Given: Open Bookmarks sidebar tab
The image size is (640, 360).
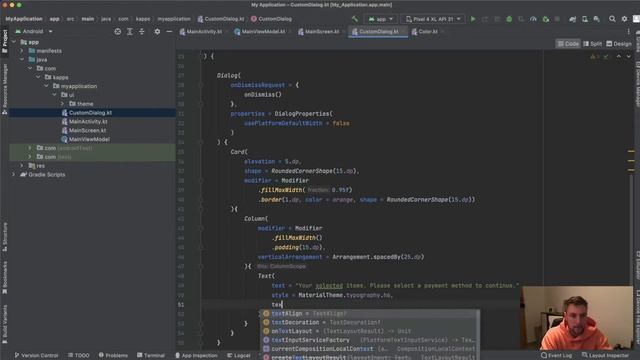Looking at the screenshot, I should [4, 278].
